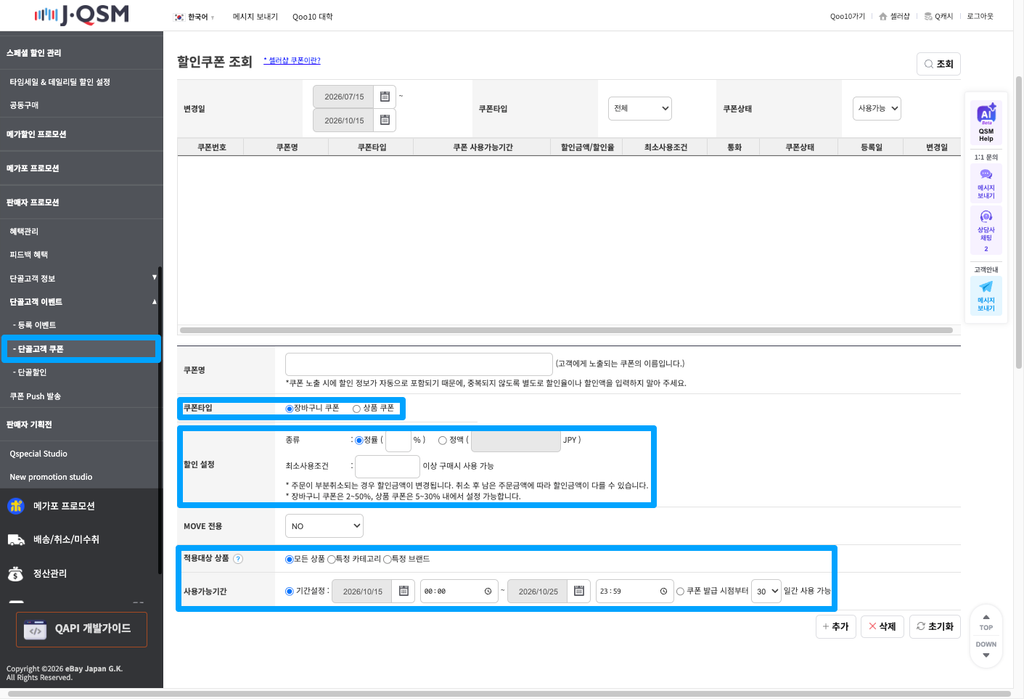The image size is (1024, 699).
Task: Click Korean flag language icon
Action: (x=179, y=17)
